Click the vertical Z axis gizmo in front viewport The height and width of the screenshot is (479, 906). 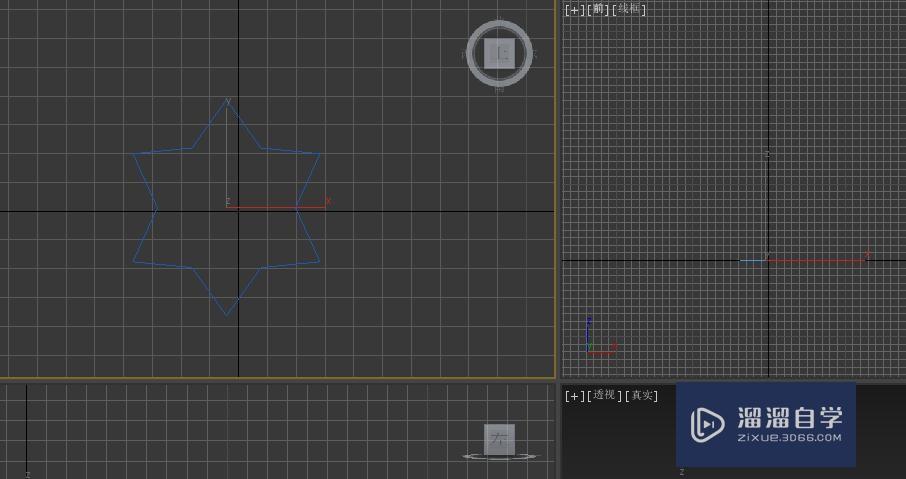tap(767, 207)
